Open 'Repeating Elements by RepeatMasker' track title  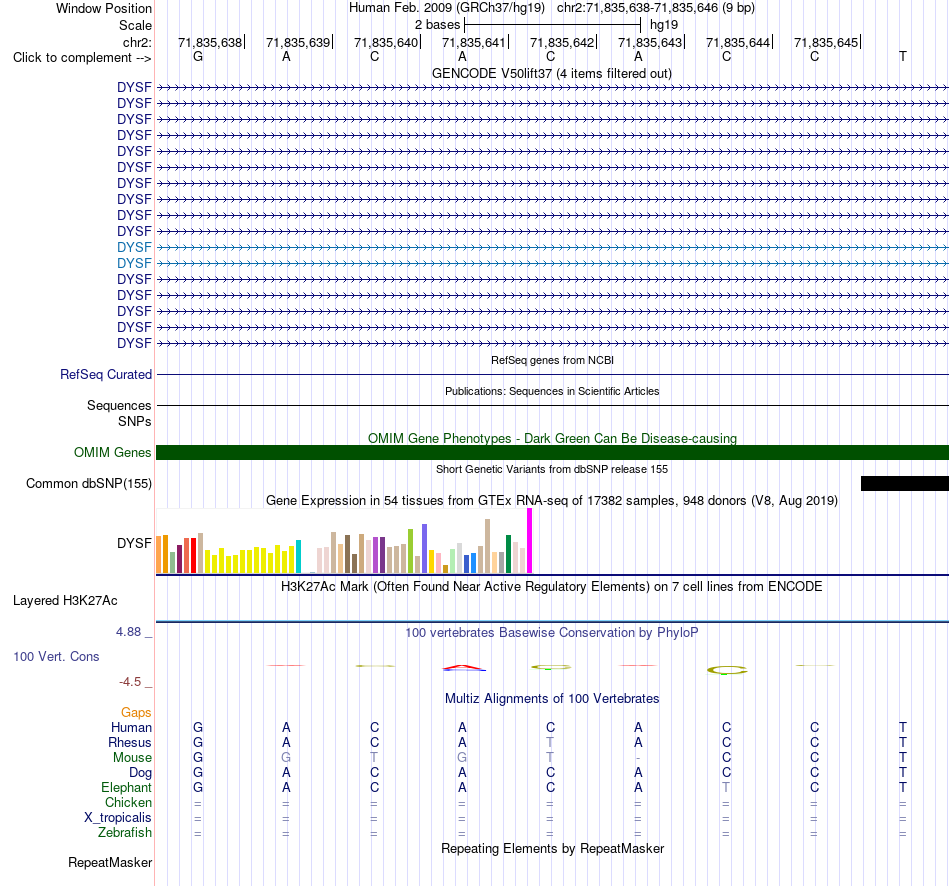(x=552, y=848)
